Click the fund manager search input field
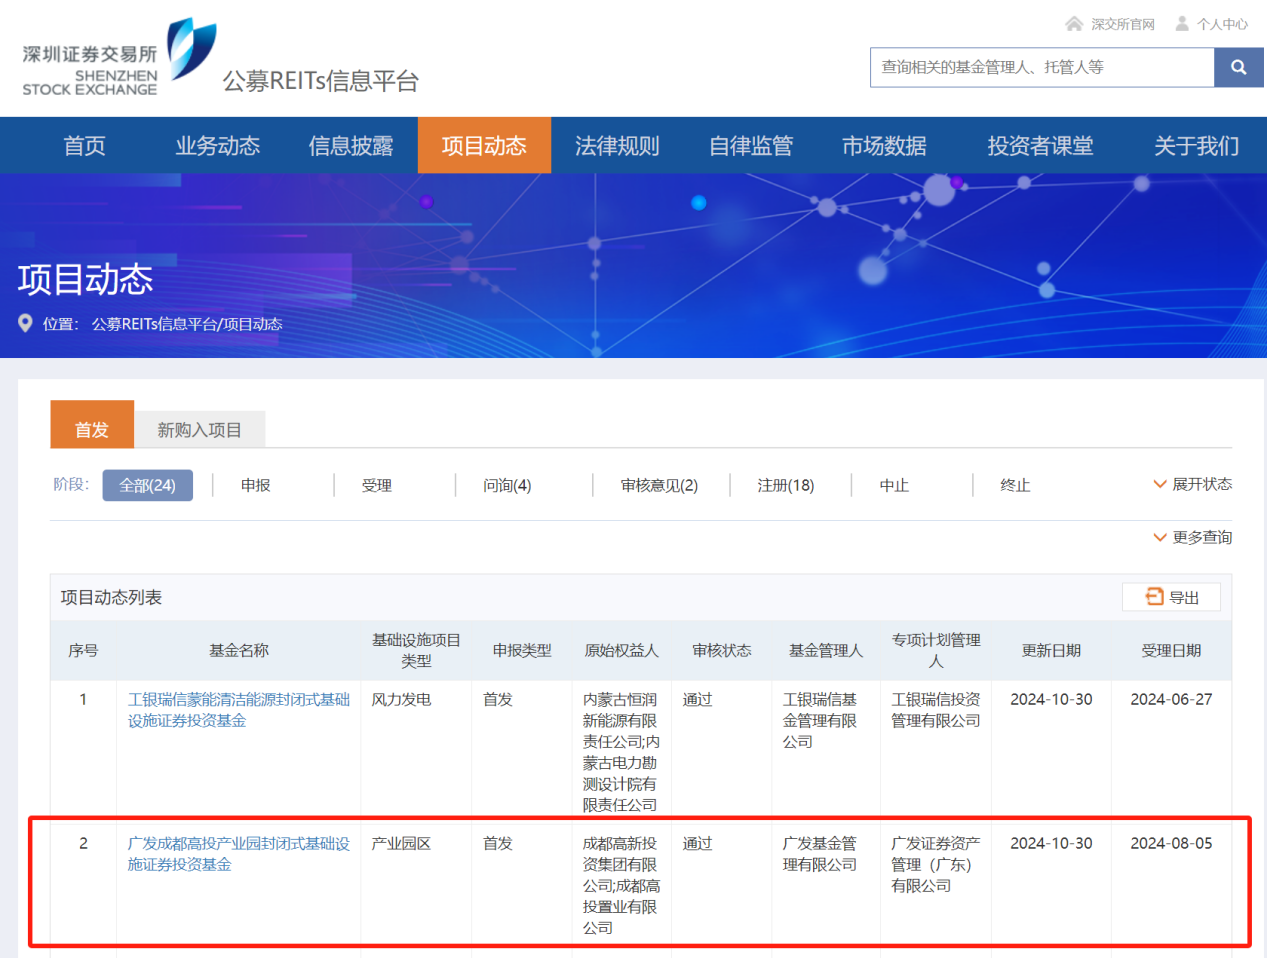 (x=1041, y=68)
